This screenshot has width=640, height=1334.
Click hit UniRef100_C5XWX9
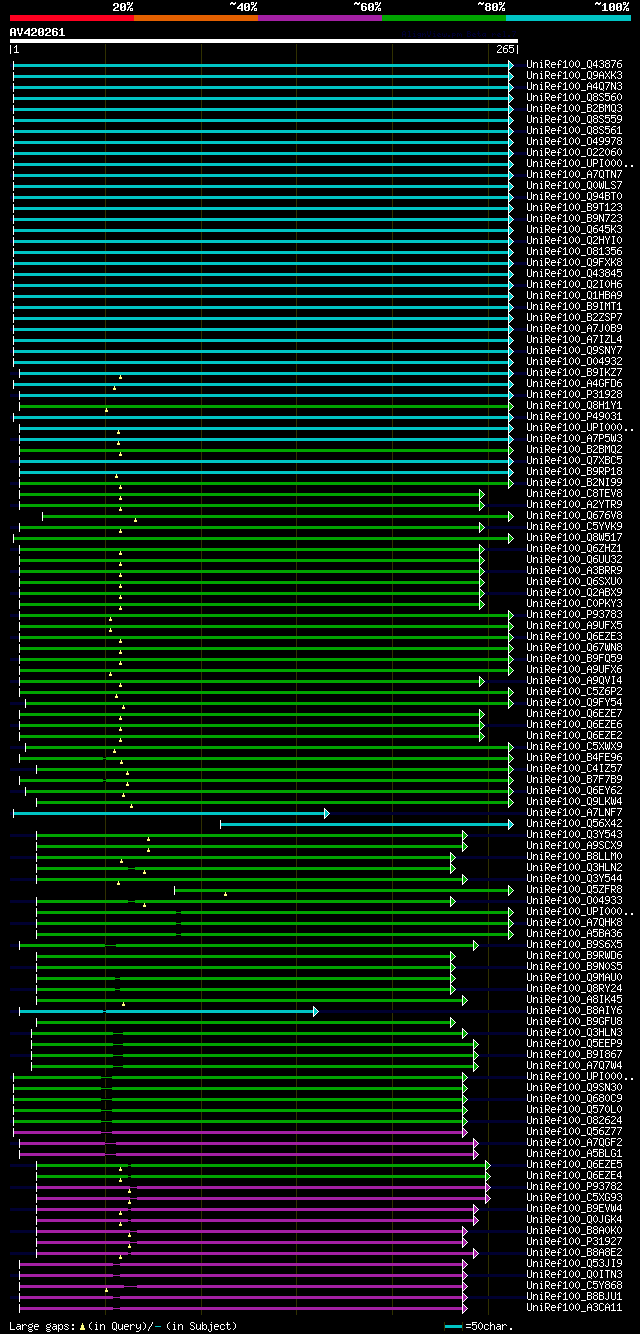574,747
